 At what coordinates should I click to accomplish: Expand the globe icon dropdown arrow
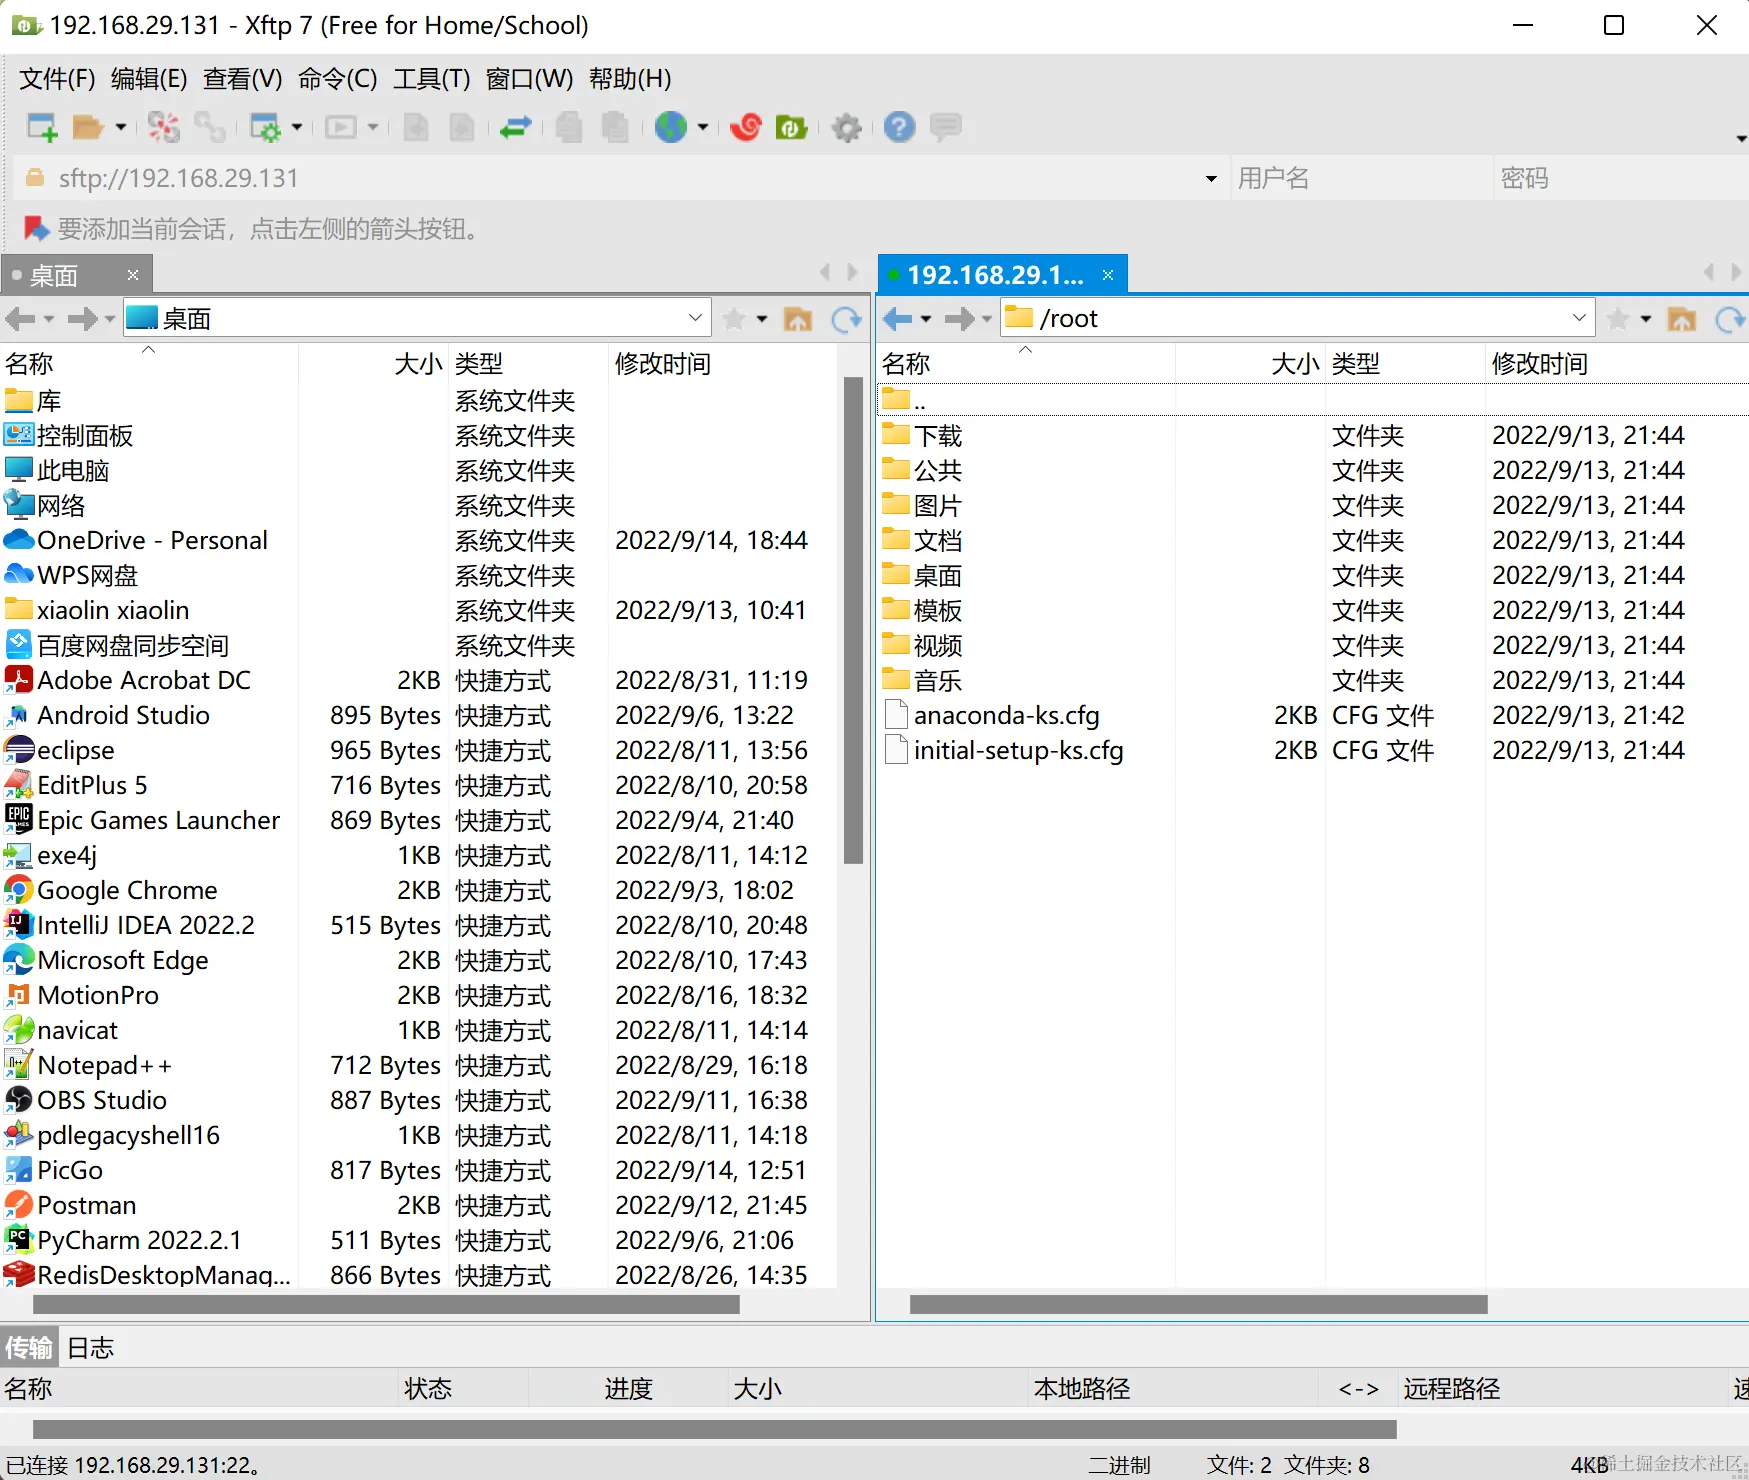[703, 127]
